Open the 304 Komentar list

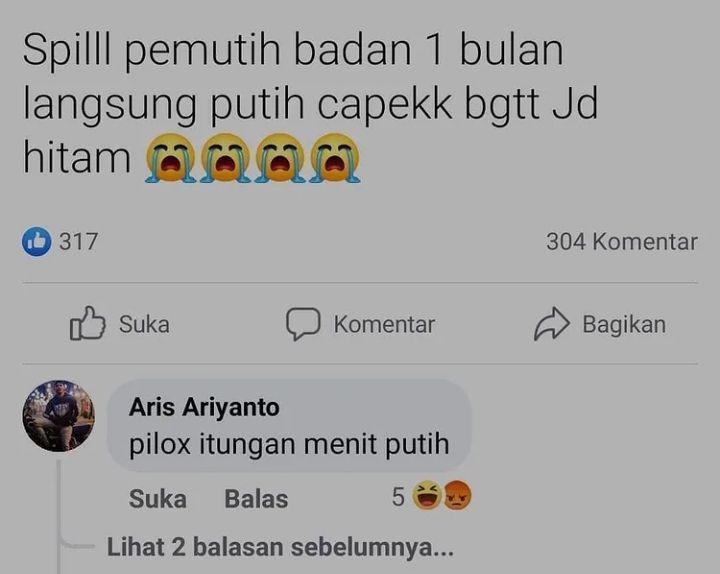point(622,242)
